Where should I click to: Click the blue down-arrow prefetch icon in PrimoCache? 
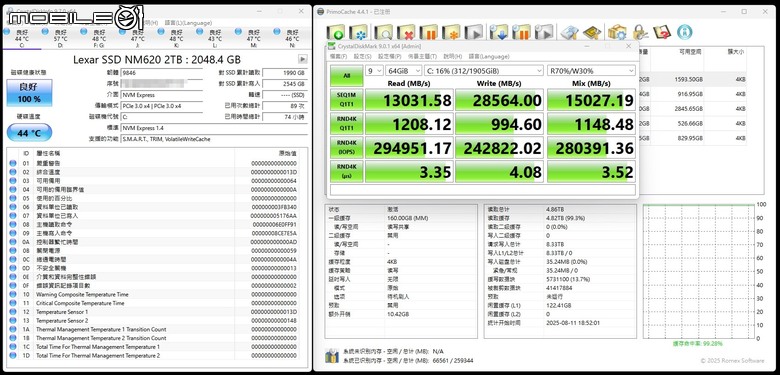pyautogui.click(x=498, y=33)
